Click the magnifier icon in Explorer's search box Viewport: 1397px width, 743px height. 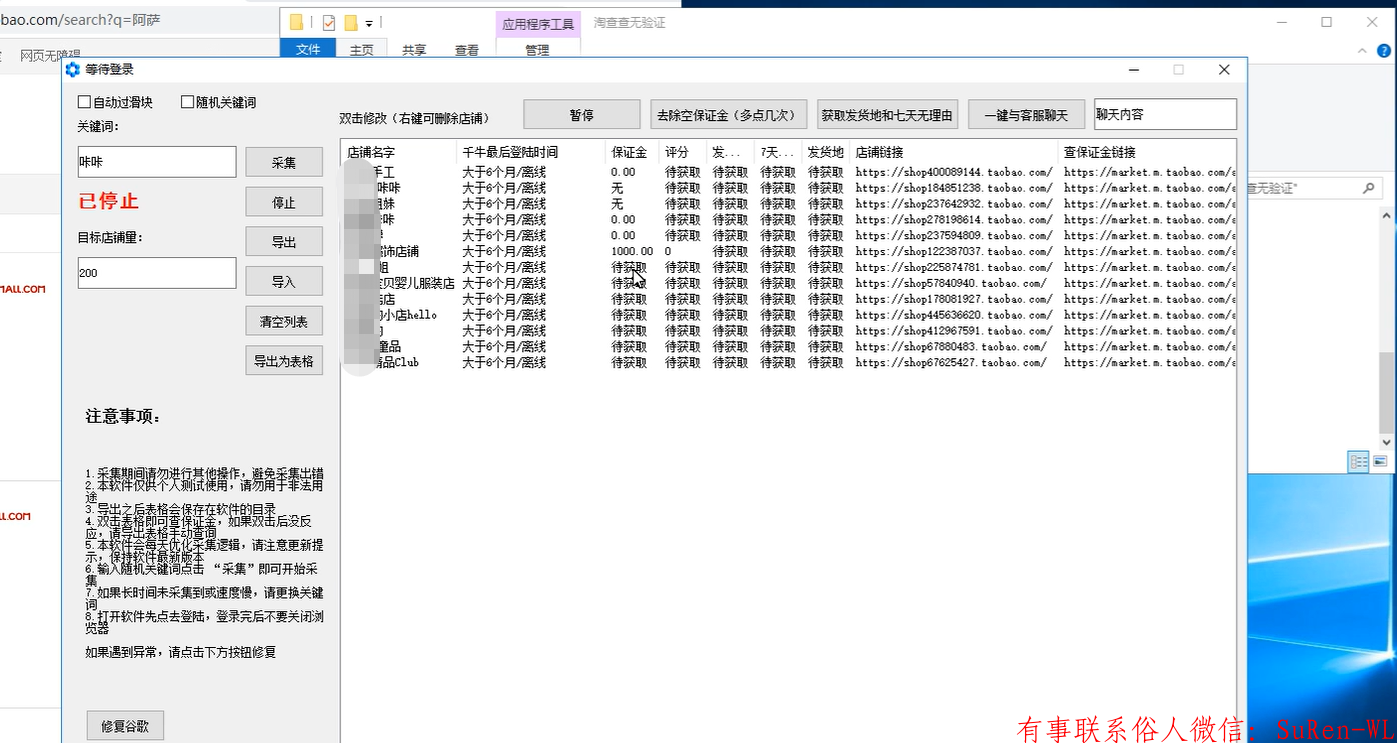(1368, 188)
